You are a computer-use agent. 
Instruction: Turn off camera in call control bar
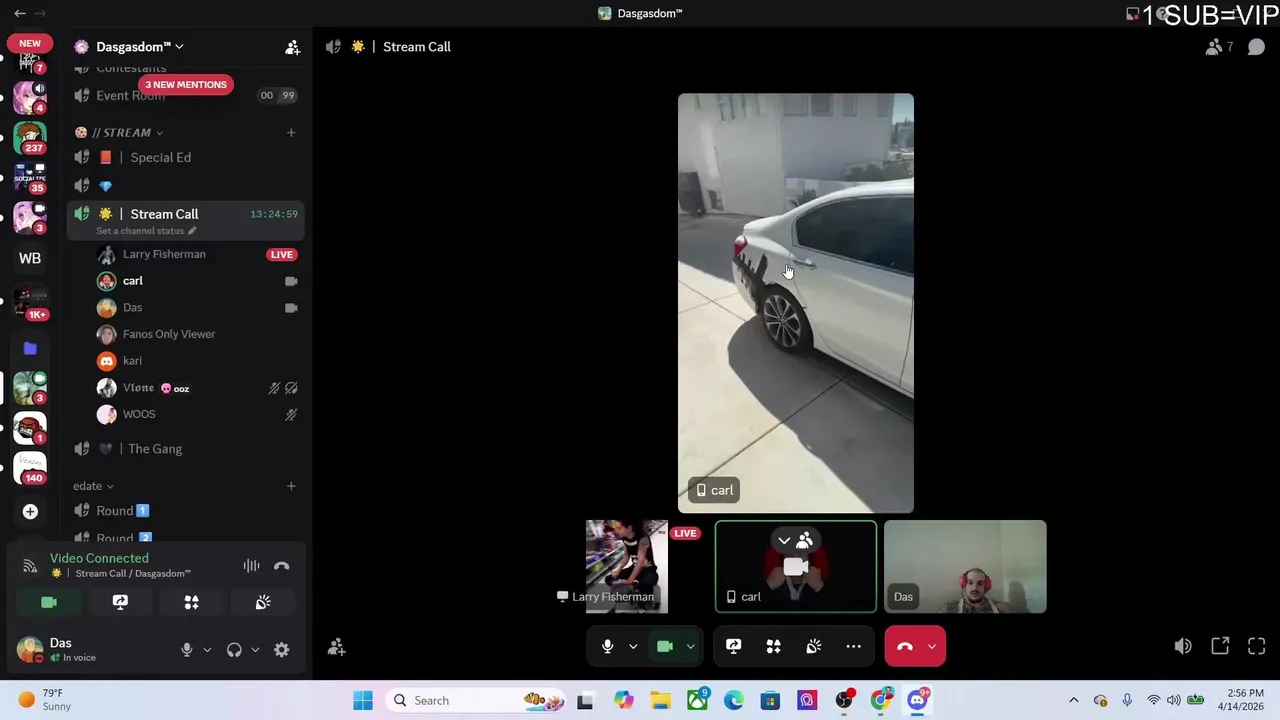(665, 646)
